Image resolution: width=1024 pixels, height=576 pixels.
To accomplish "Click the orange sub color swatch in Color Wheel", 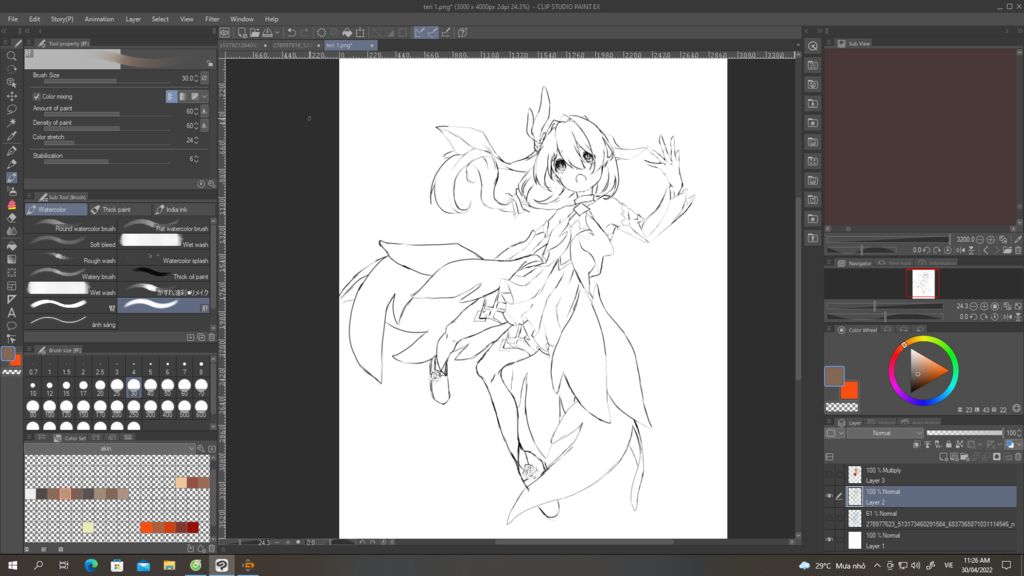I will [x=849, y=391].
